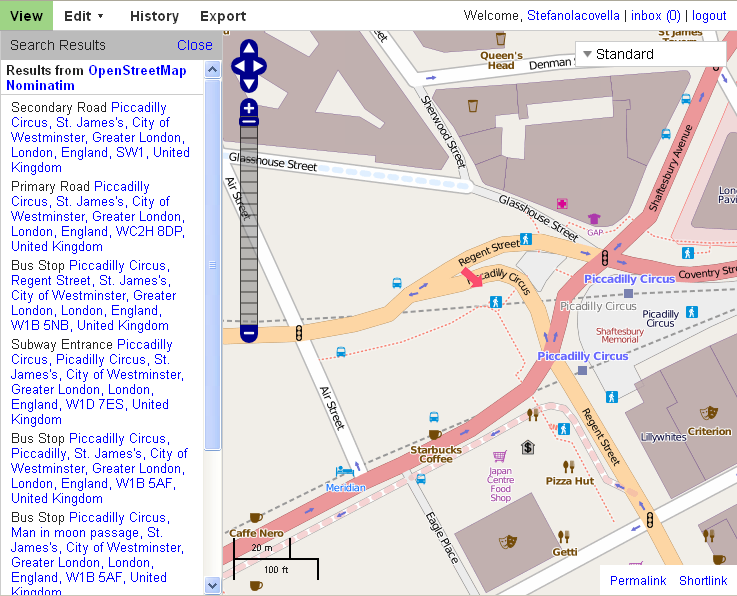The width and height of the screenshot is (737, 596).
Task: Click the Permalink link
Action: coord(638,580)
